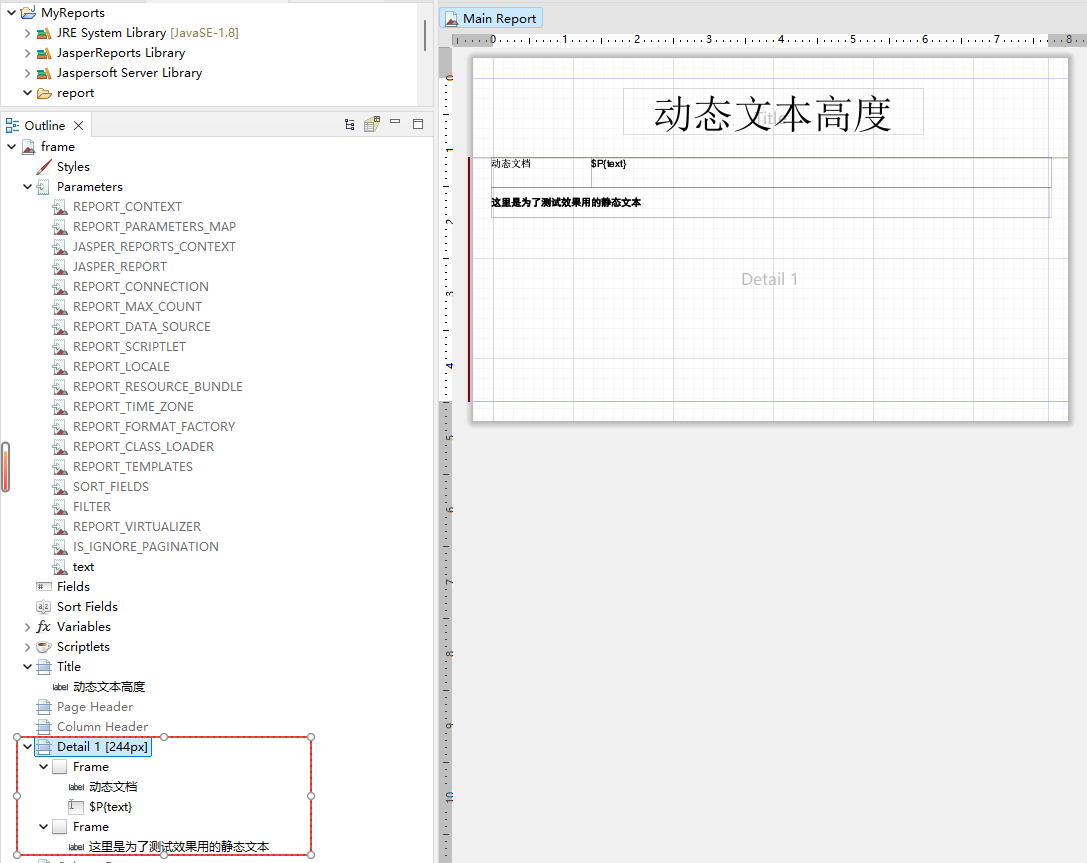
Task: Click the Sort Fields icon in outline
Action: point(43,607)
